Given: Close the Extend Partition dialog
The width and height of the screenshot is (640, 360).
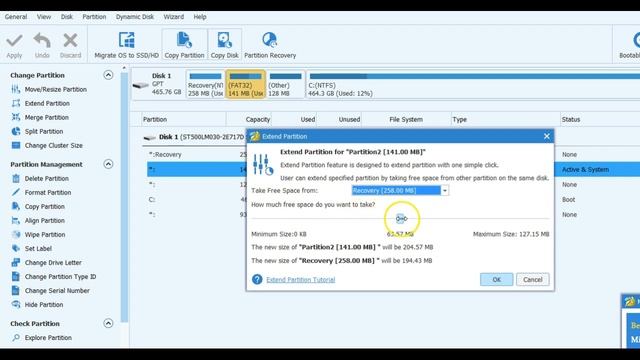Looking at the screenshot, I should [547, 136].
